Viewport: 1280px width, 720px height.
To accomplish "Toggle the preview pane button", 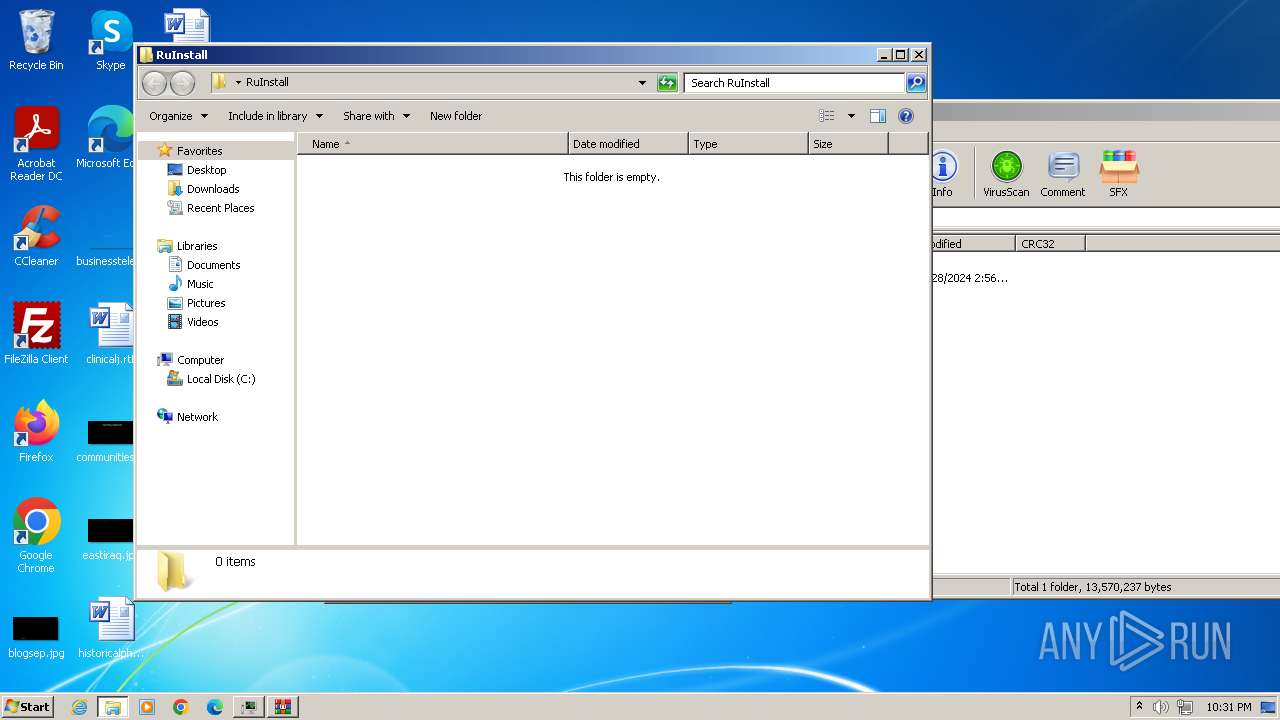I will pos(877,116).
